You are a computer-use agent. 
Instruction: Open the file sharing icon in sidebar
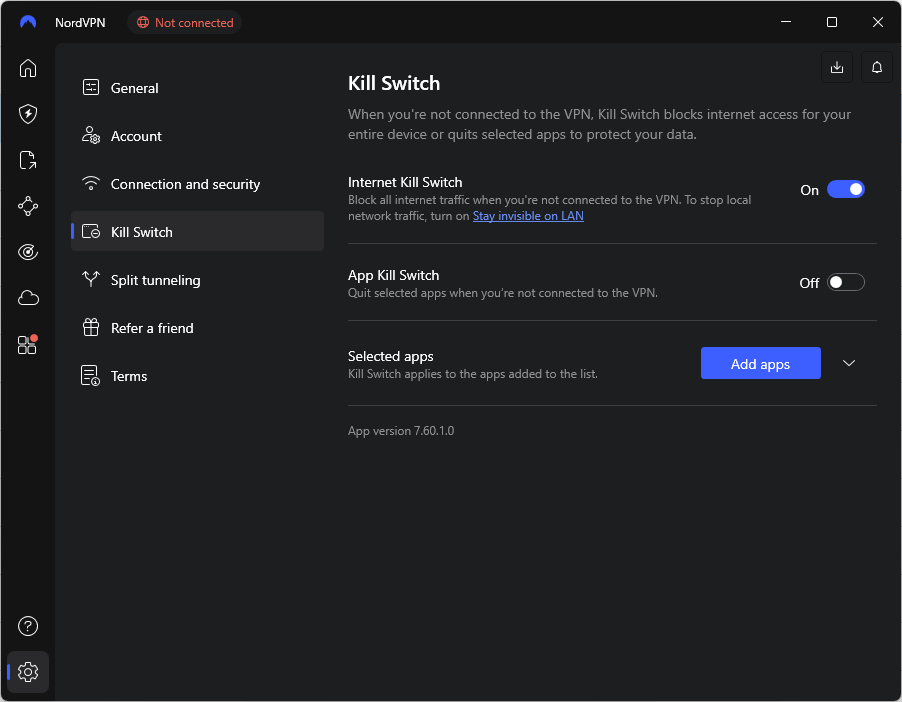click(28, 160)
